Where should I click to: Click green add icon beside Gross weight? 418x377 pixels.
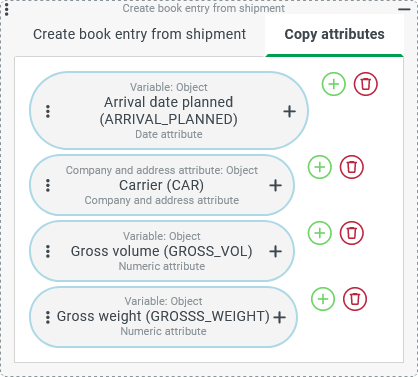coord(323,299)
